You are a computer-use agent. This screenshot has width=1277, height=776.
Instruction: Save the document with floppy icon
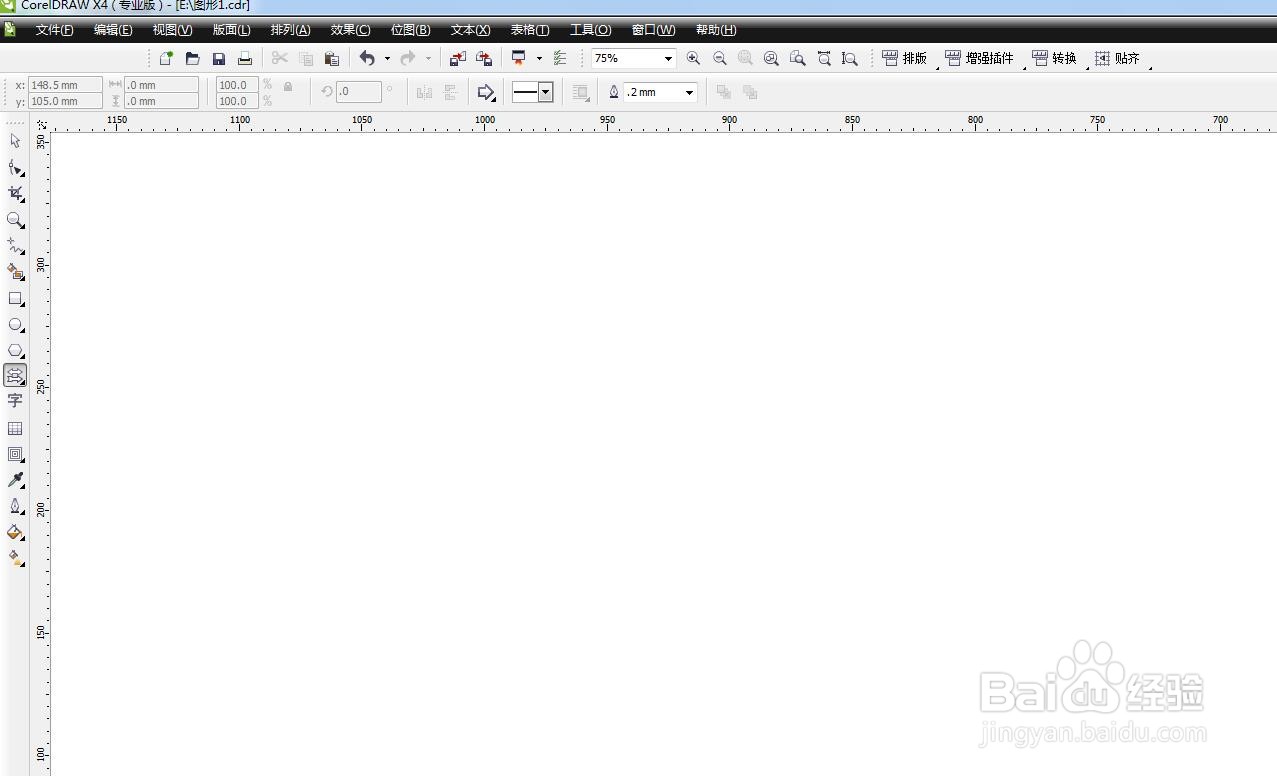tap(218, 59)
